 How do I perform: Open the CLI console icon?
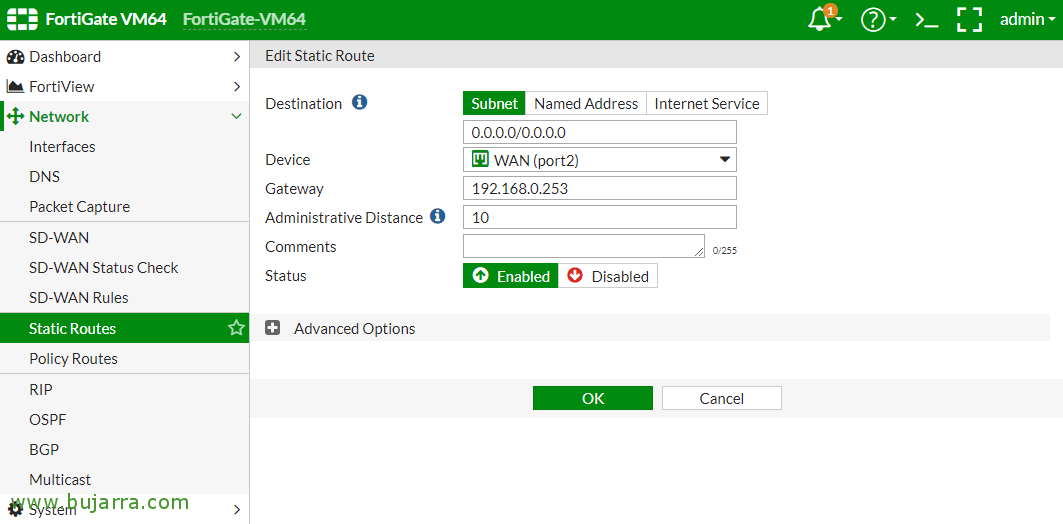tap(926, 20)
